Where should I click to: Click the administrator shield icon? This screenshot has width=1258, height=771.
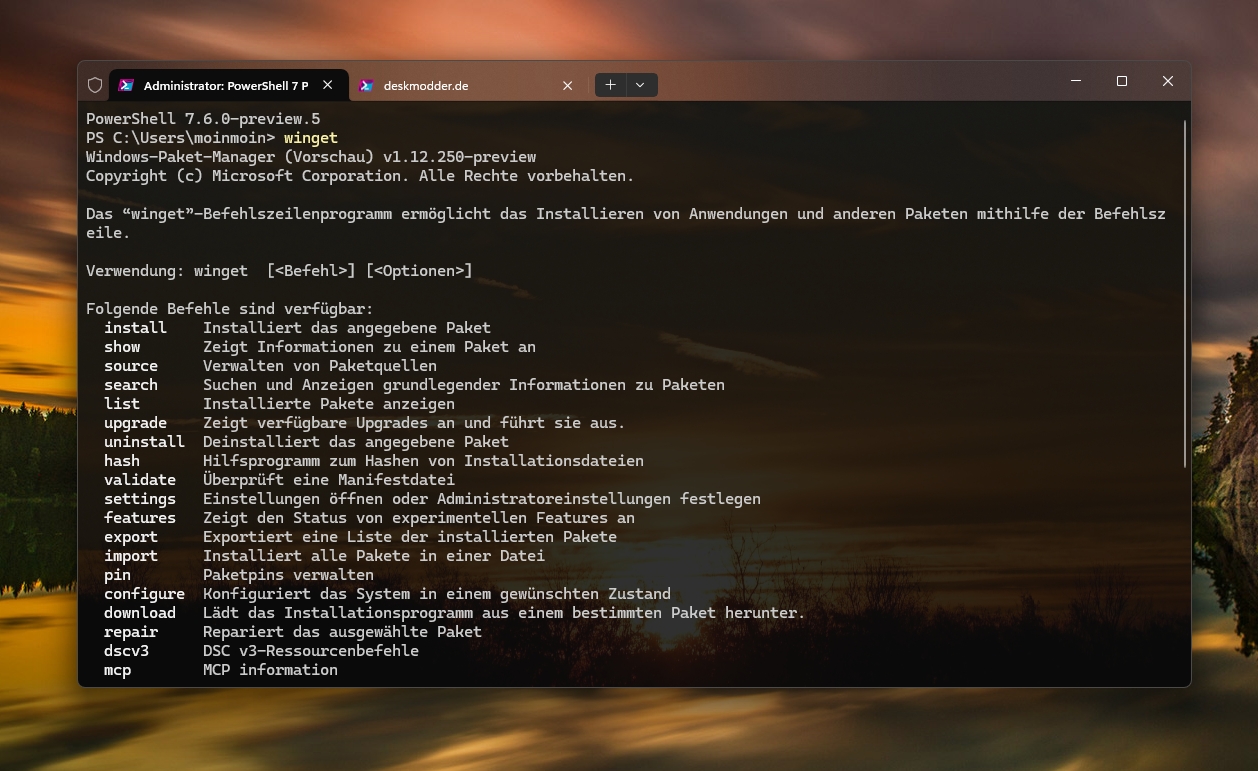point(95,85)
